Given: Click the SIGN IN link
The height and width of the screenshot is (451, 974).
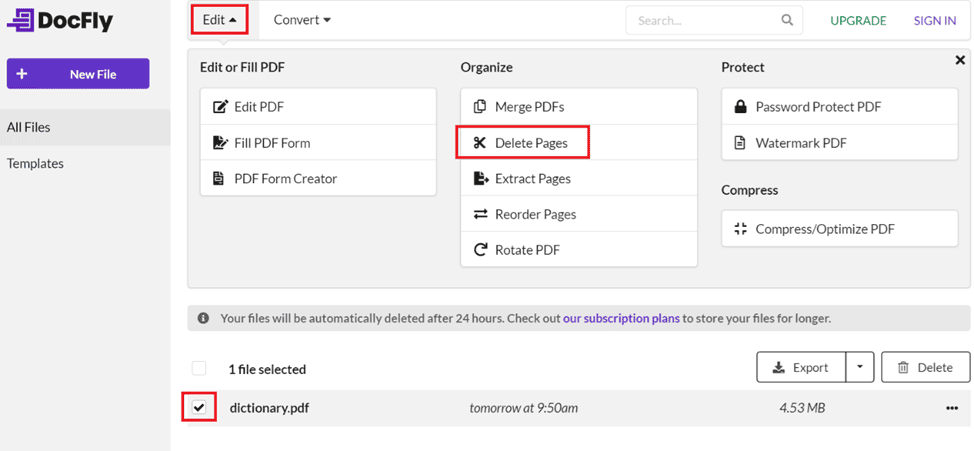Looking at the screenshot, I should pyautogui.click(x=935, y=20).
